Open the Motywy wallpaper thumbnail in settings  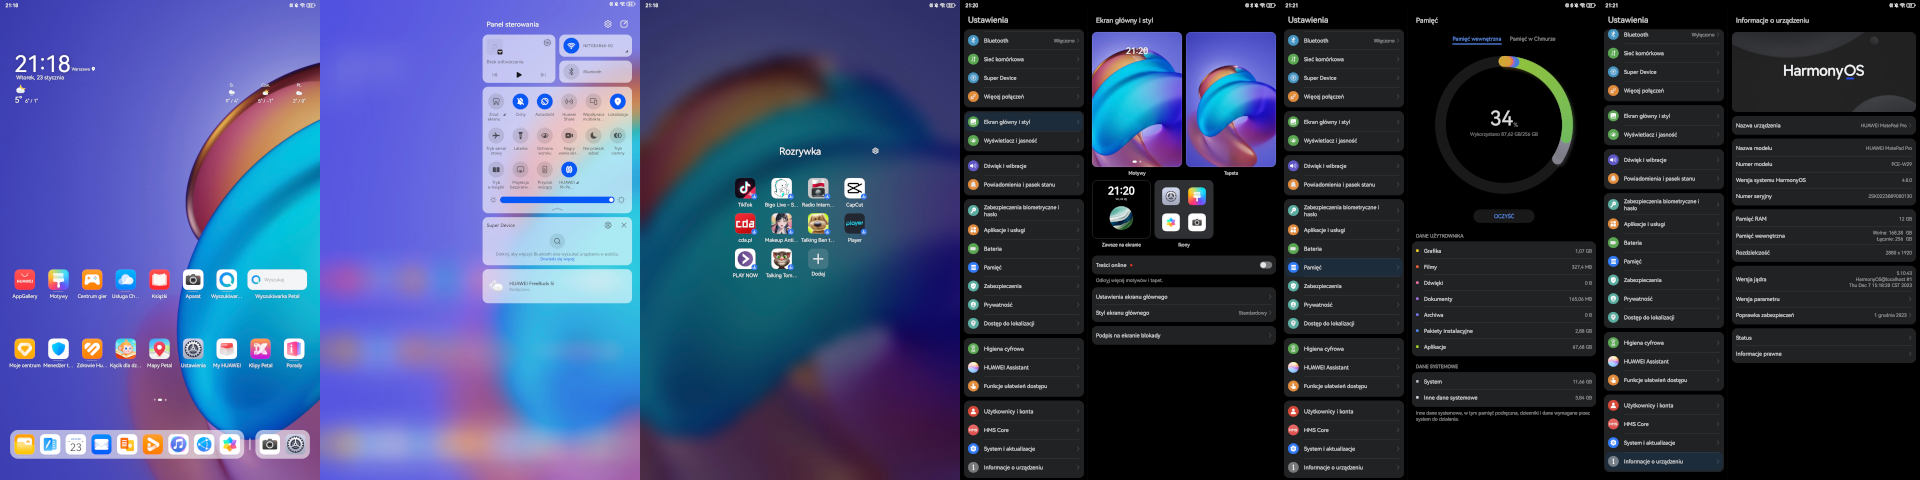1137,100
